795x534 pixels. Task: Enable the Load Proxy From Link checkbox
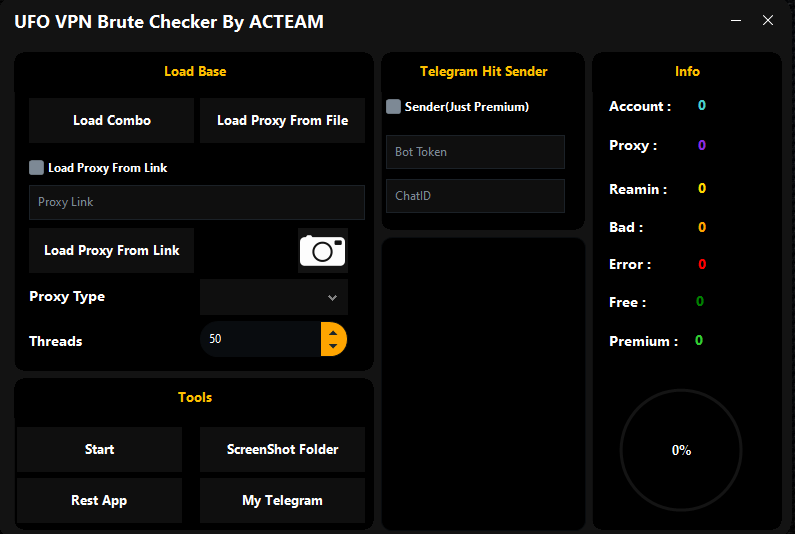click(x=37, y=167)
